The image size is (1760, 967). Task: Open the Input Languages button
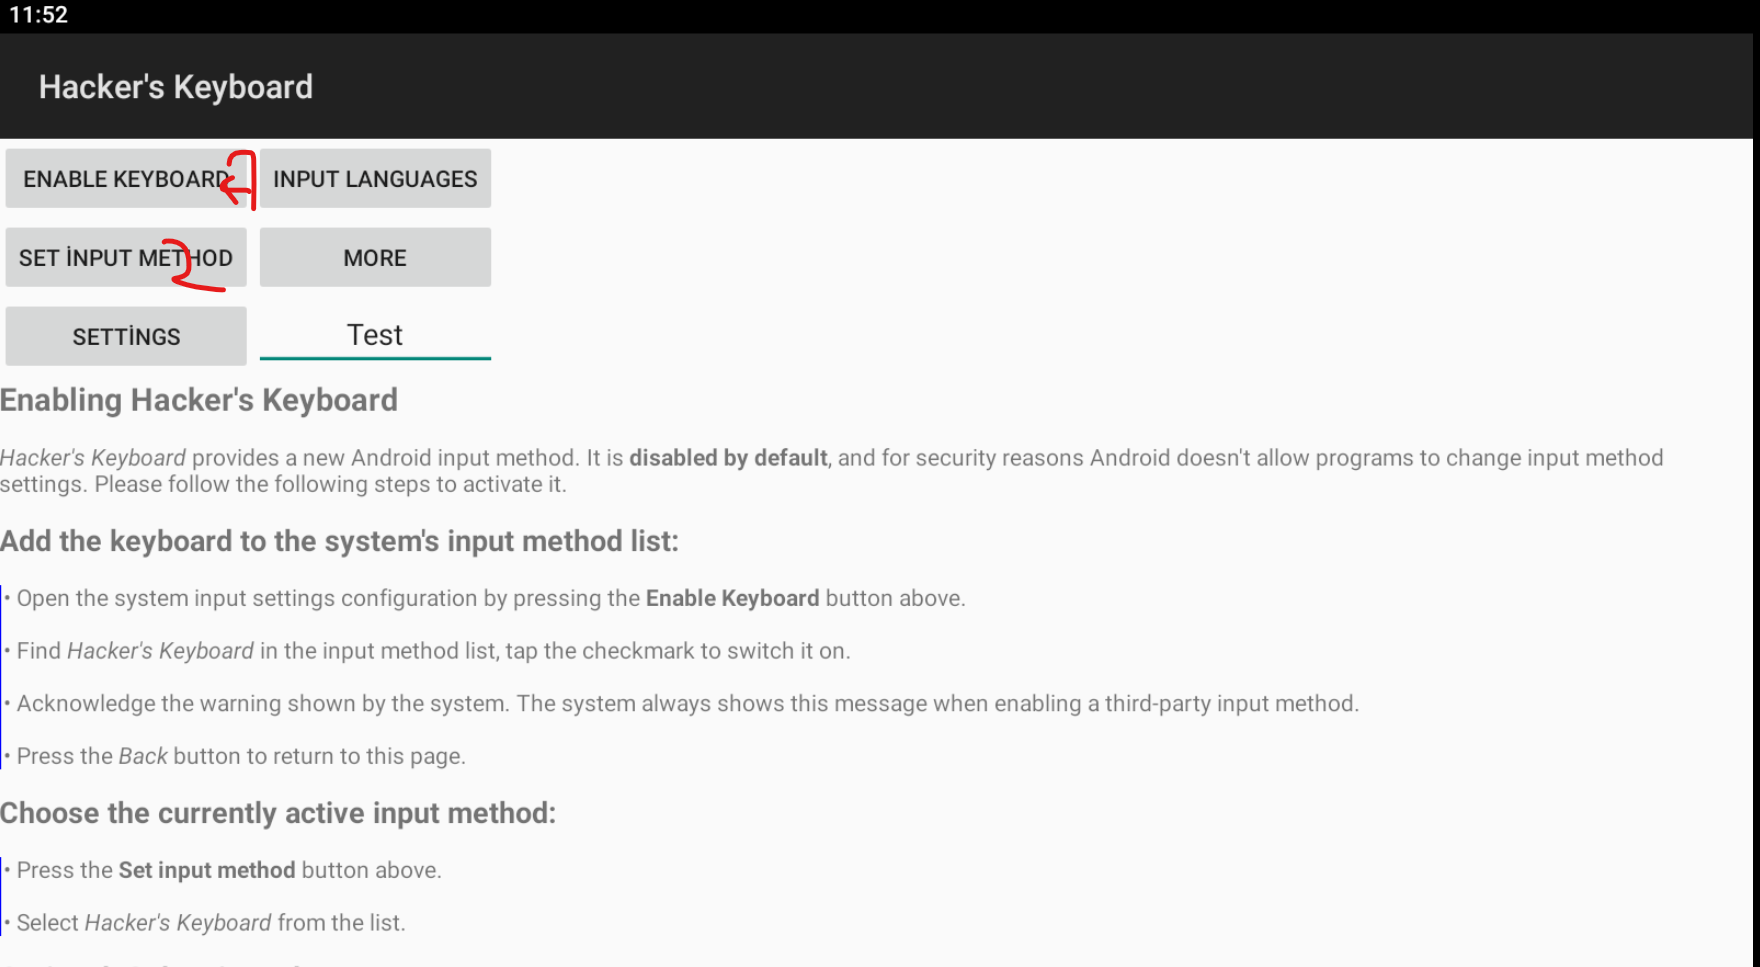tap(375, 179)
